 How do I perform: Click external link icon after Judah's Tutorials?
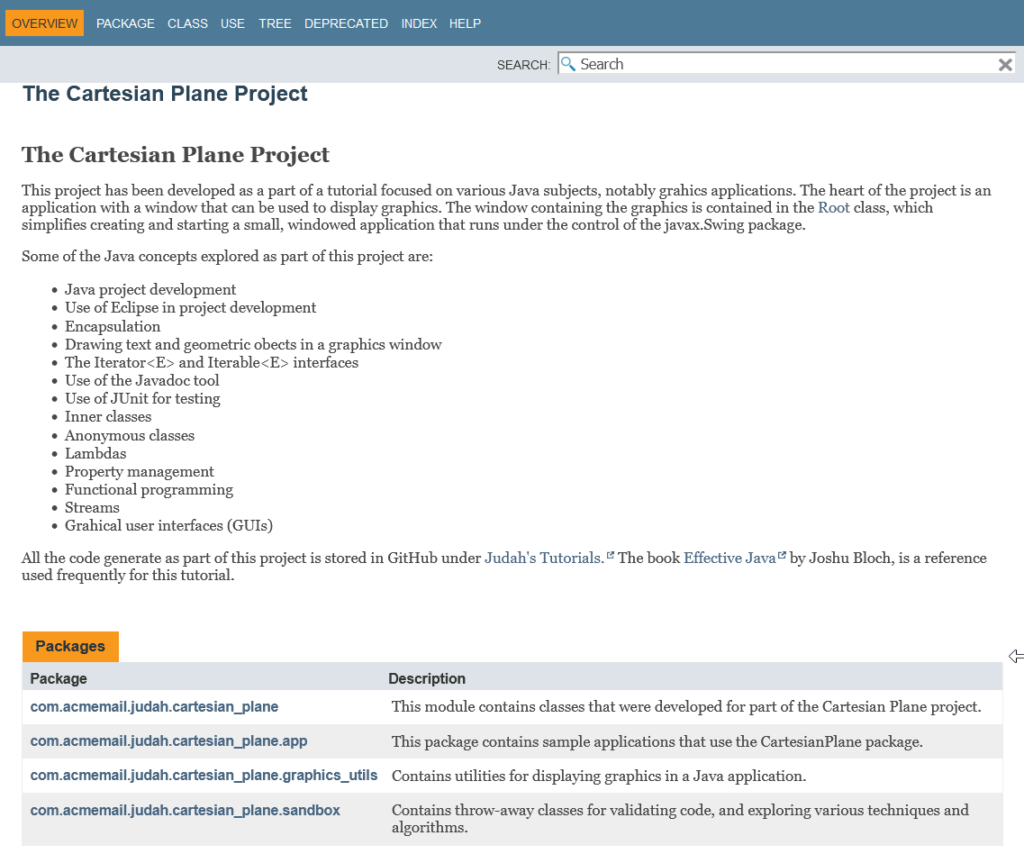coord(610,556)
